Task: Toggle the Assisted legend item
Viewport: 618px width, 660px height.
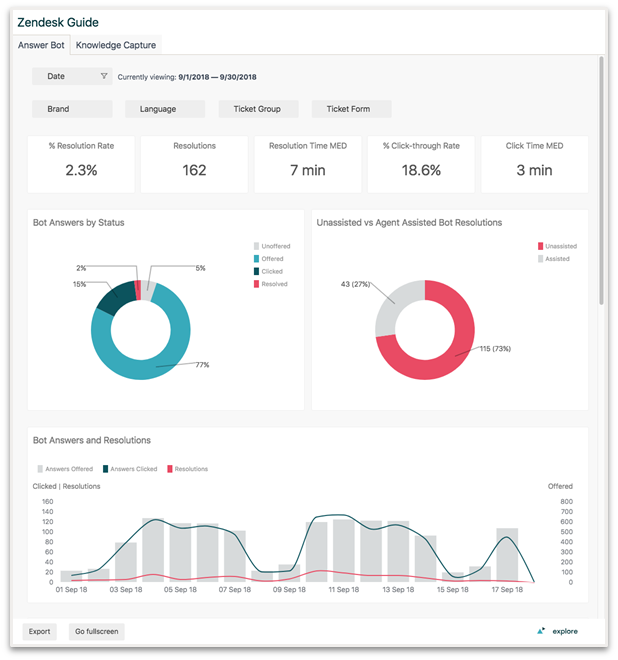Action: [x=554, y=259]
